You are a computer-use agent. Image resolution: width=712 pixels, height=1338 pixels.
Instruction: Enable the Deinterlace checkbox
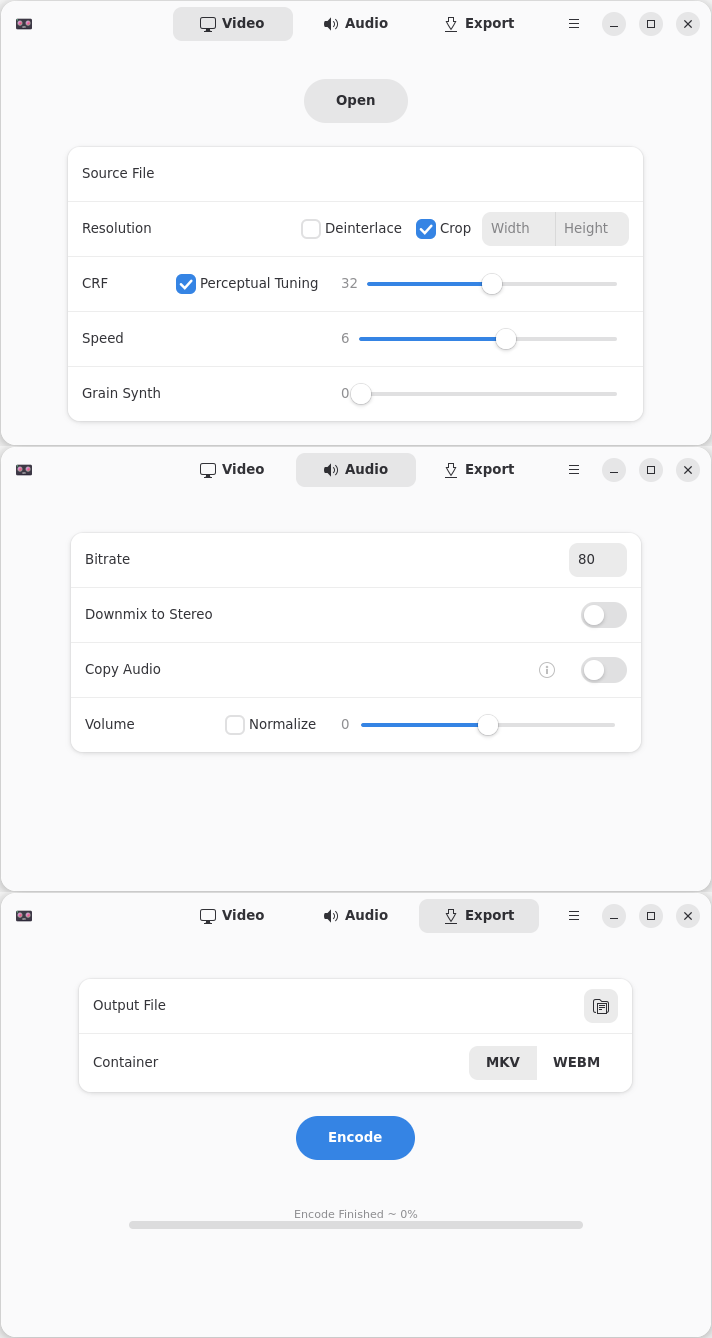tap(311, 229)
